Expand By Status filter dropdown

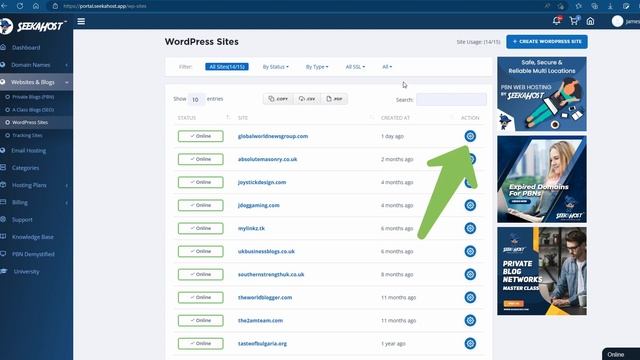pyautogui.click(x=276, y=67)
